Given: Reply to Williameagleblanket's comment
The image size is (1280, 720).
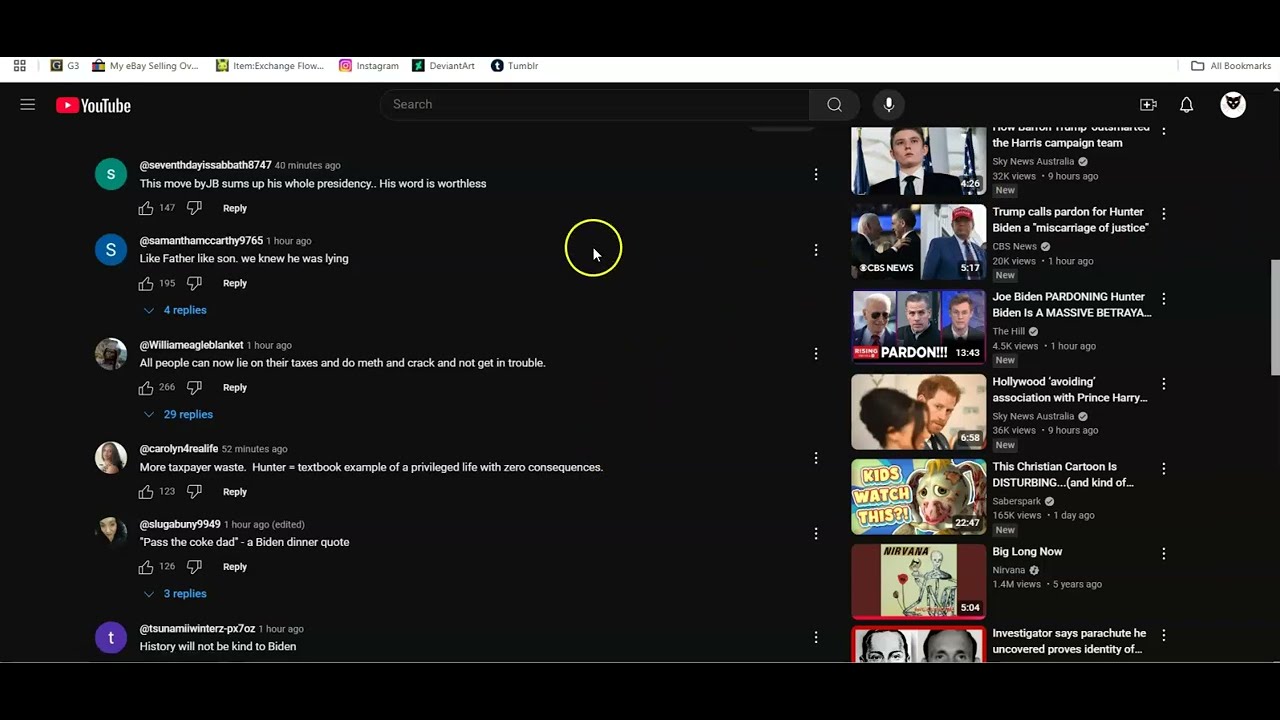Looking at the screenshot, I should click(235, 387).
